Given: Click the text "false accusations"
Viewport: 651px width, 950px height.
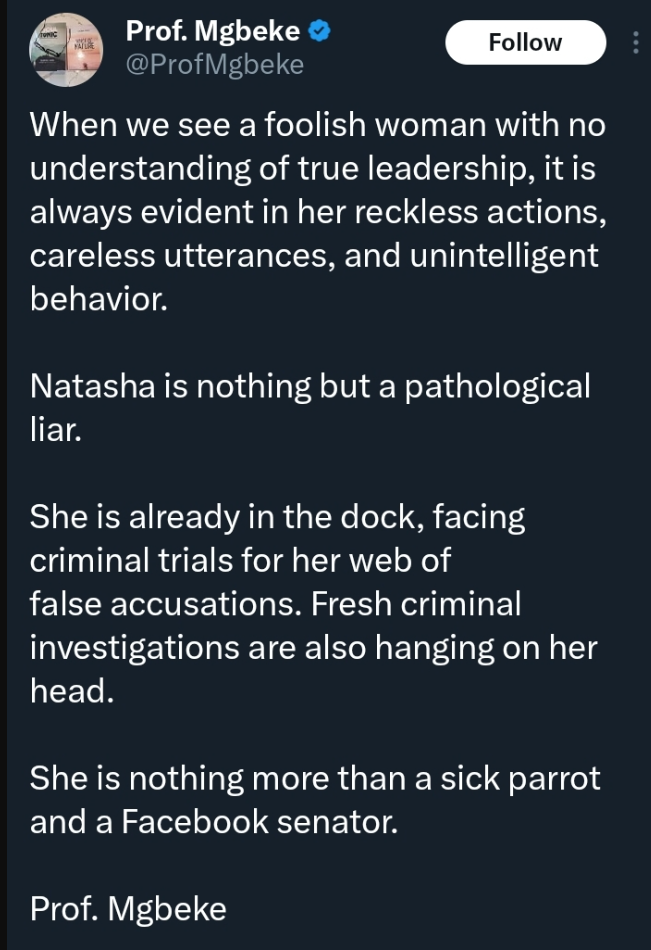Looking at the screenshot, I should pos(162,603).
